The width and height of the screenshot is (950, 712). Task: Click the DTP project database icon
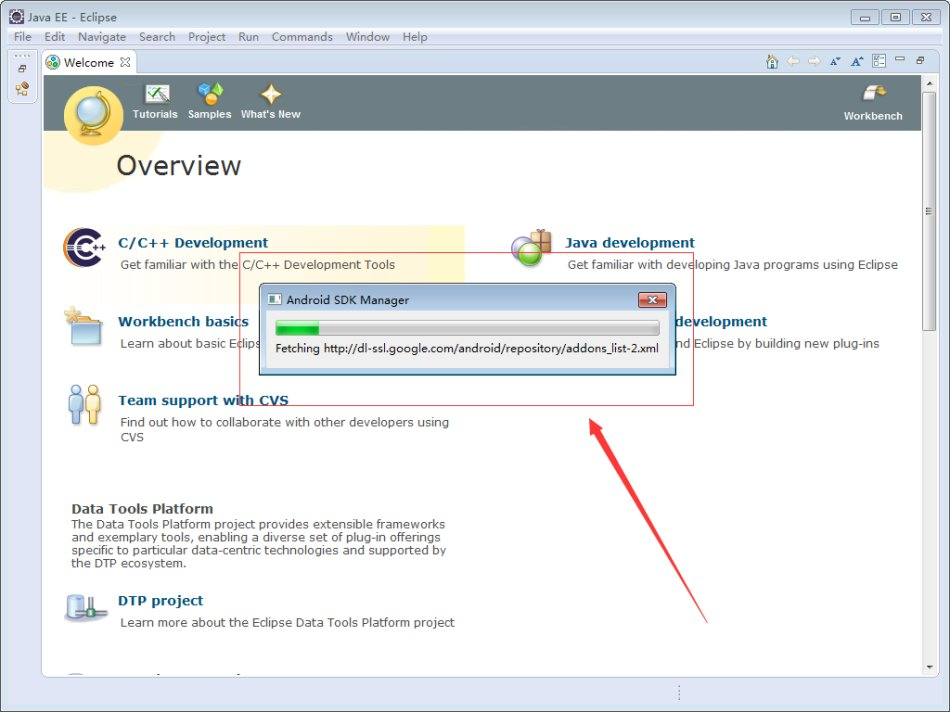(x=85, y=607)
